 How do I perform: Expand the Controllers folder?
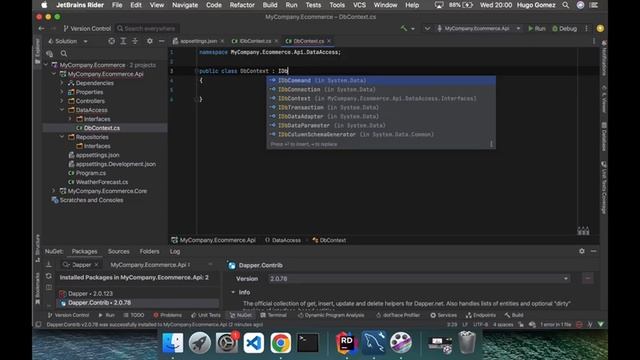pos(62,101)
